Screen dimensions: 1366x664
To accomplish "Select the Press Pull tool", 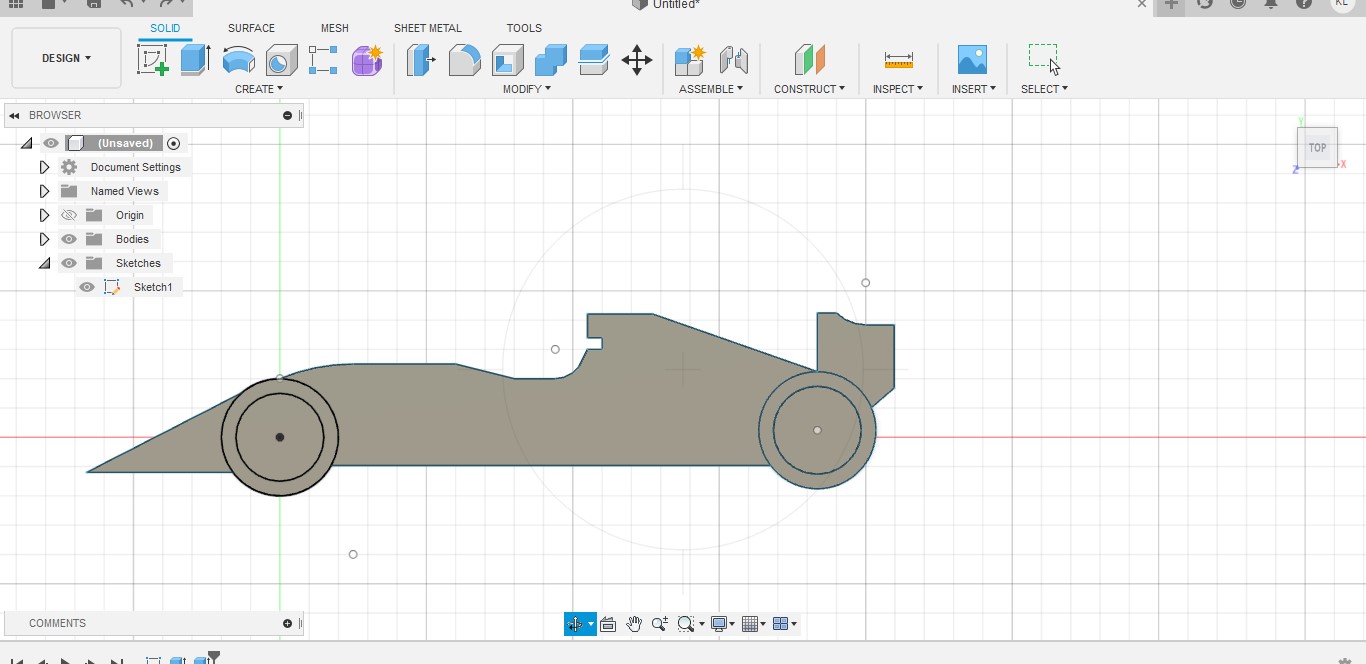I will (421, 60).
